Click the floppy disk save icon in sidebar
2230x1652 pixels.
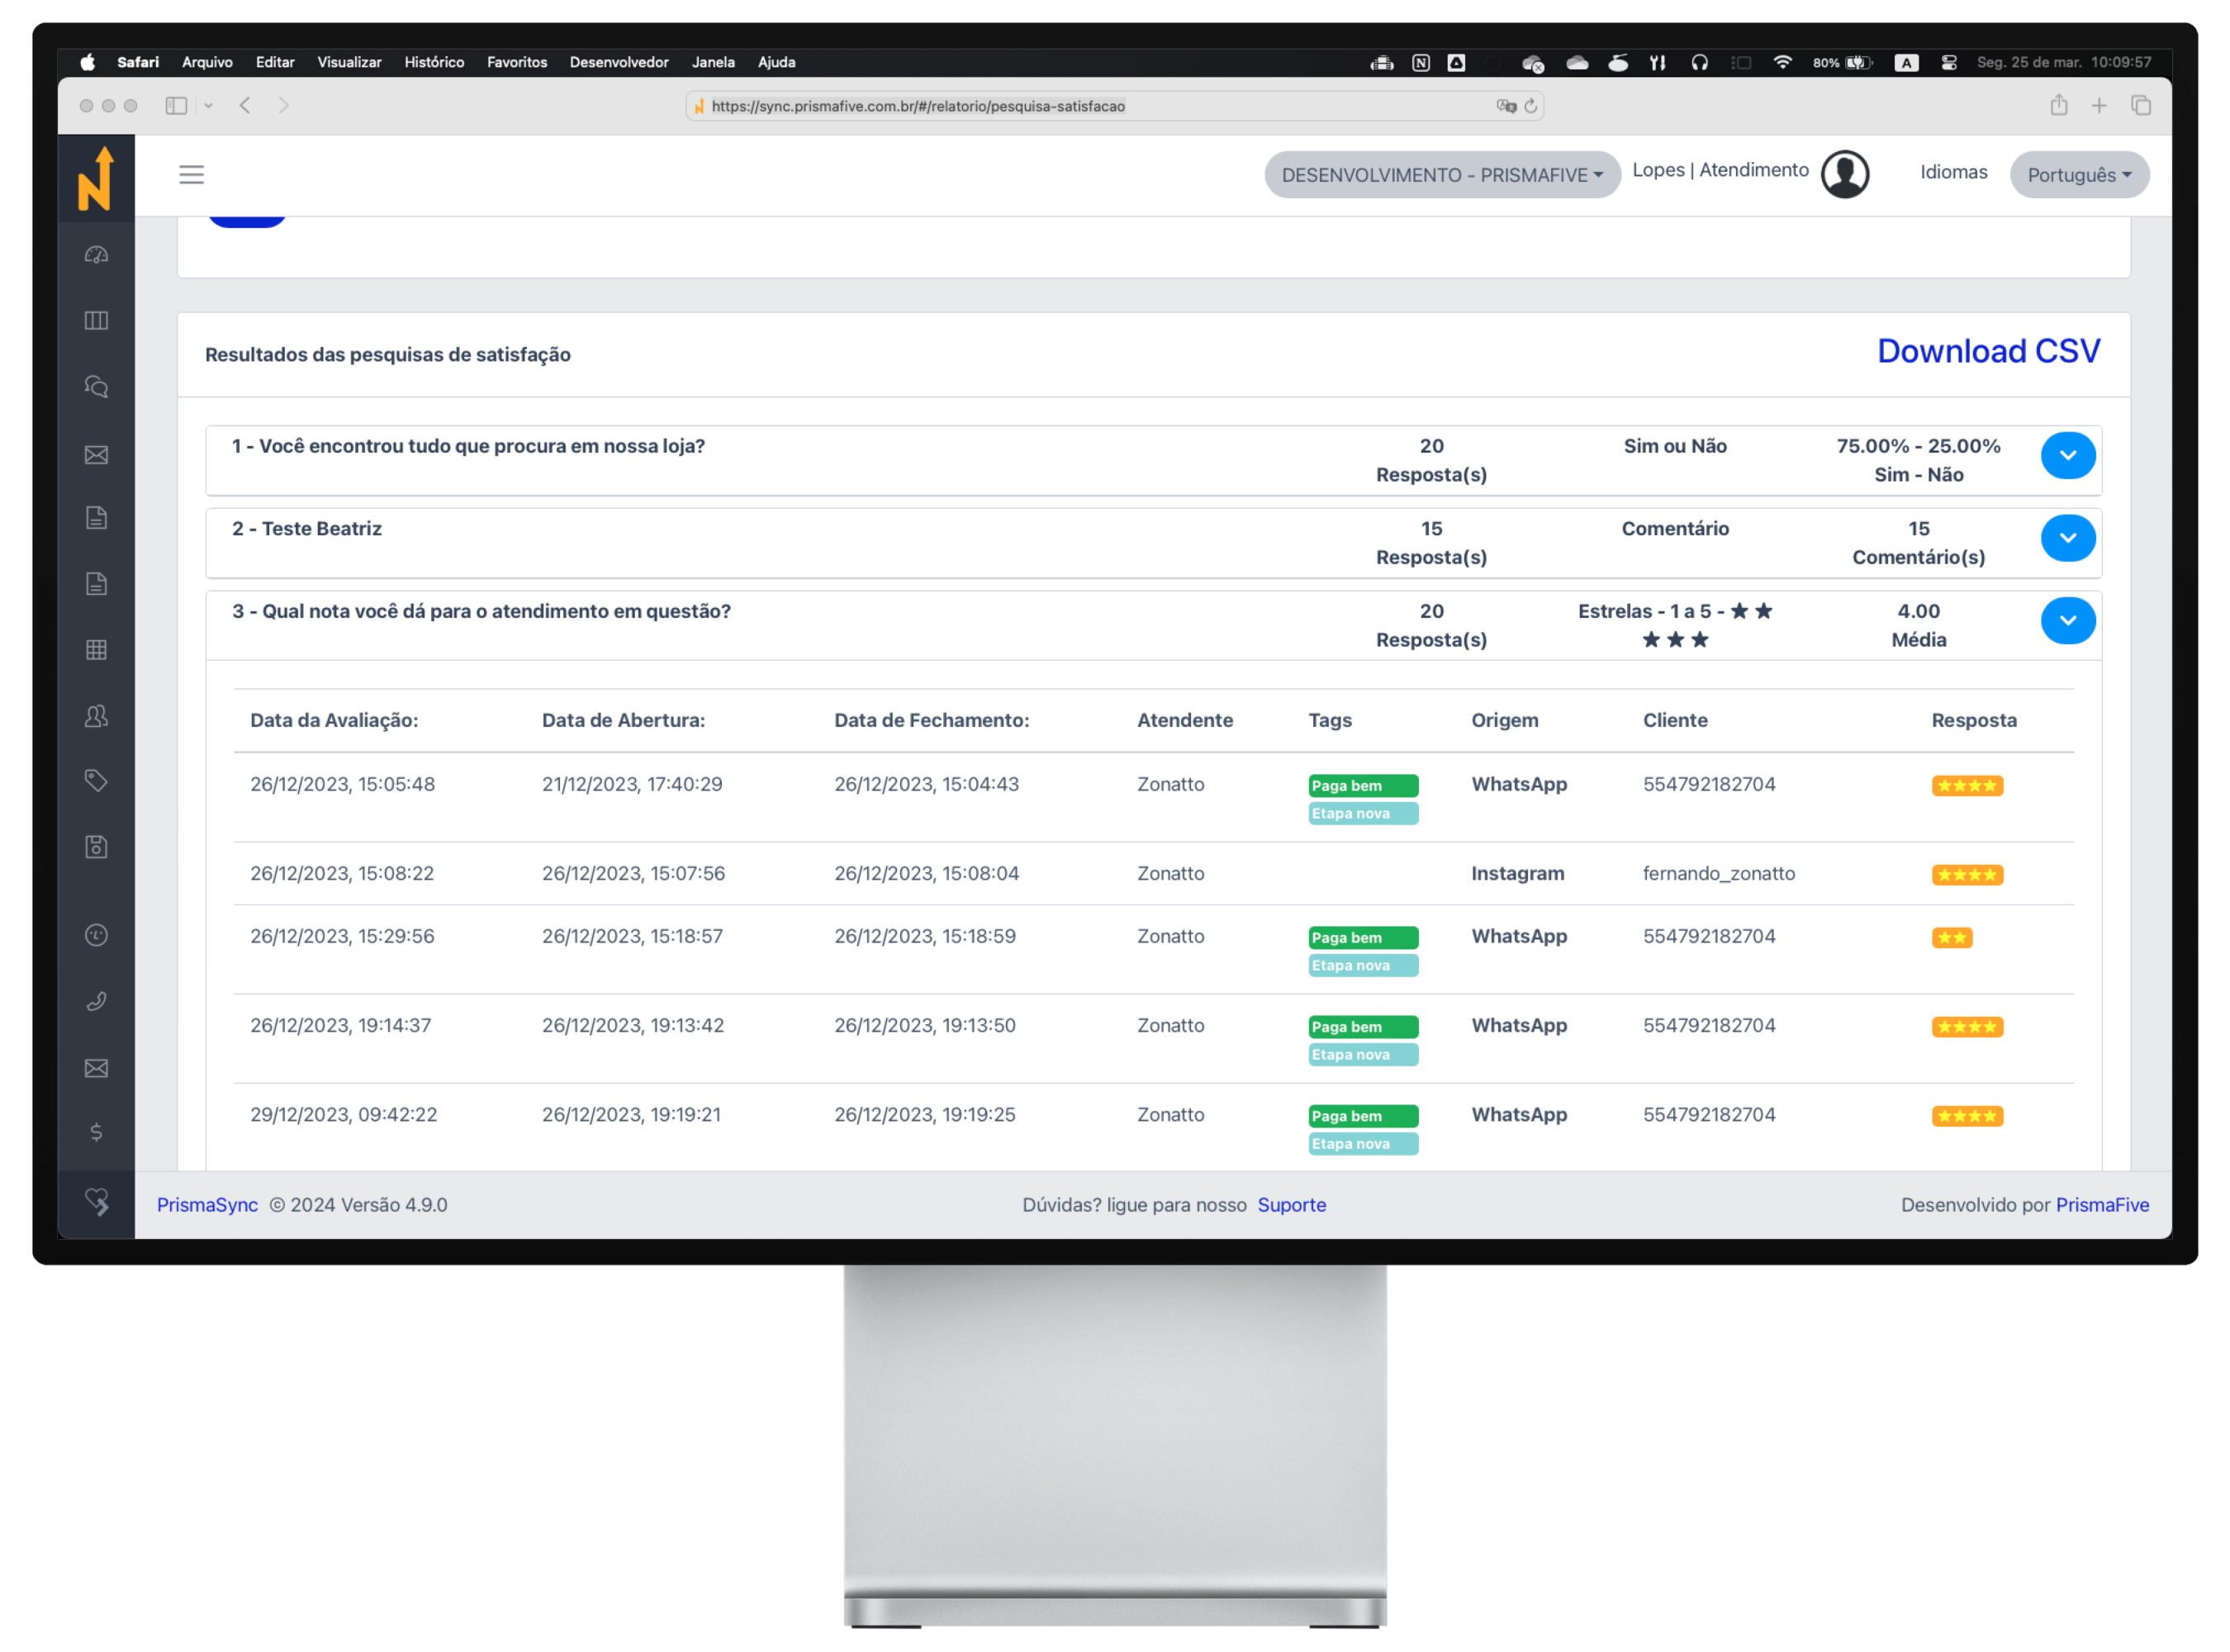click(x=96, y=847)
